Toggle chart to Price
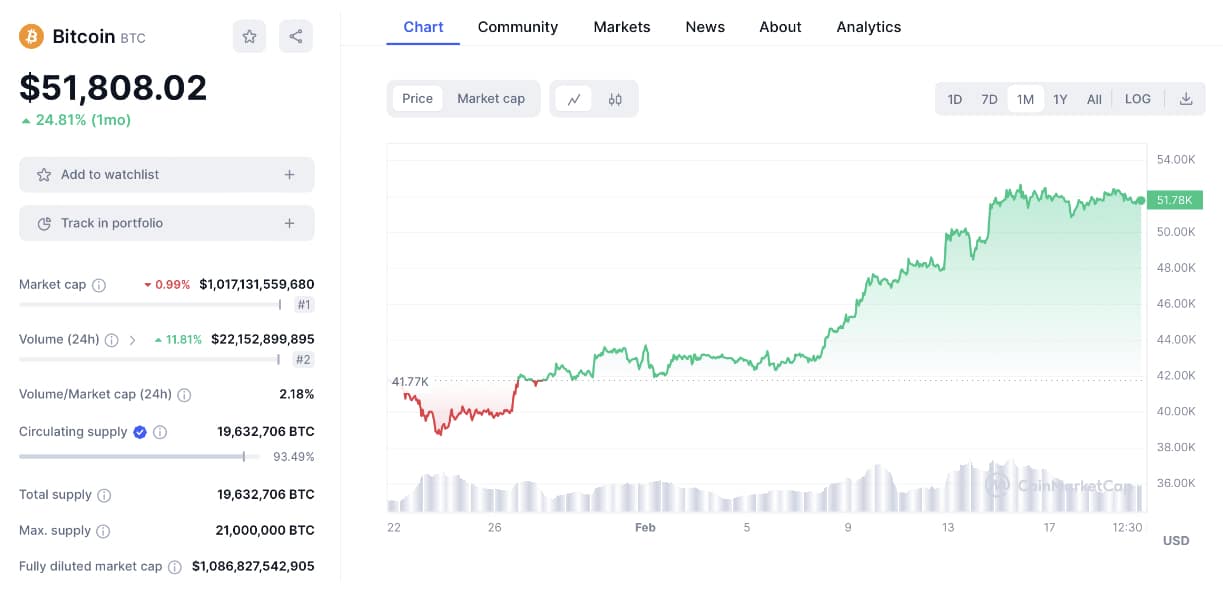The image size is (1223, 598). (417, 99)
